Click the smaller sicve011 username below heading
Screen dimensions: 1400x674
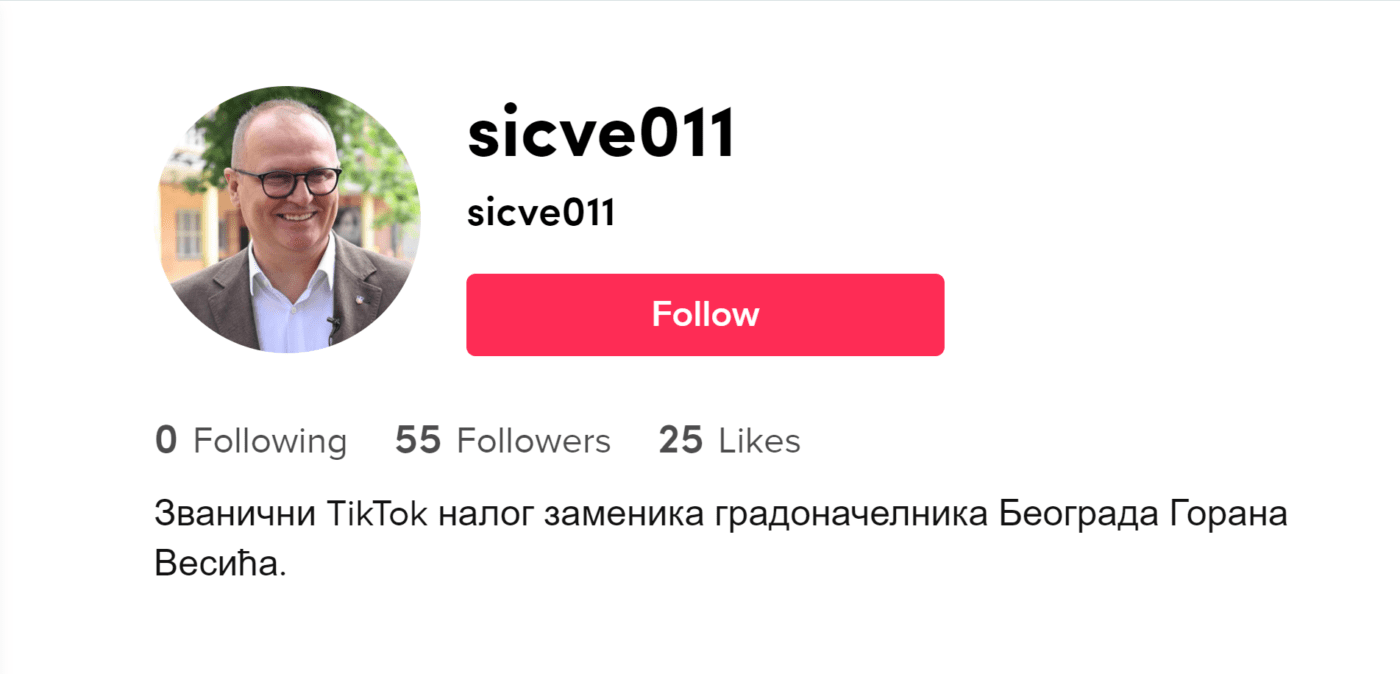(x=540, y=213)
